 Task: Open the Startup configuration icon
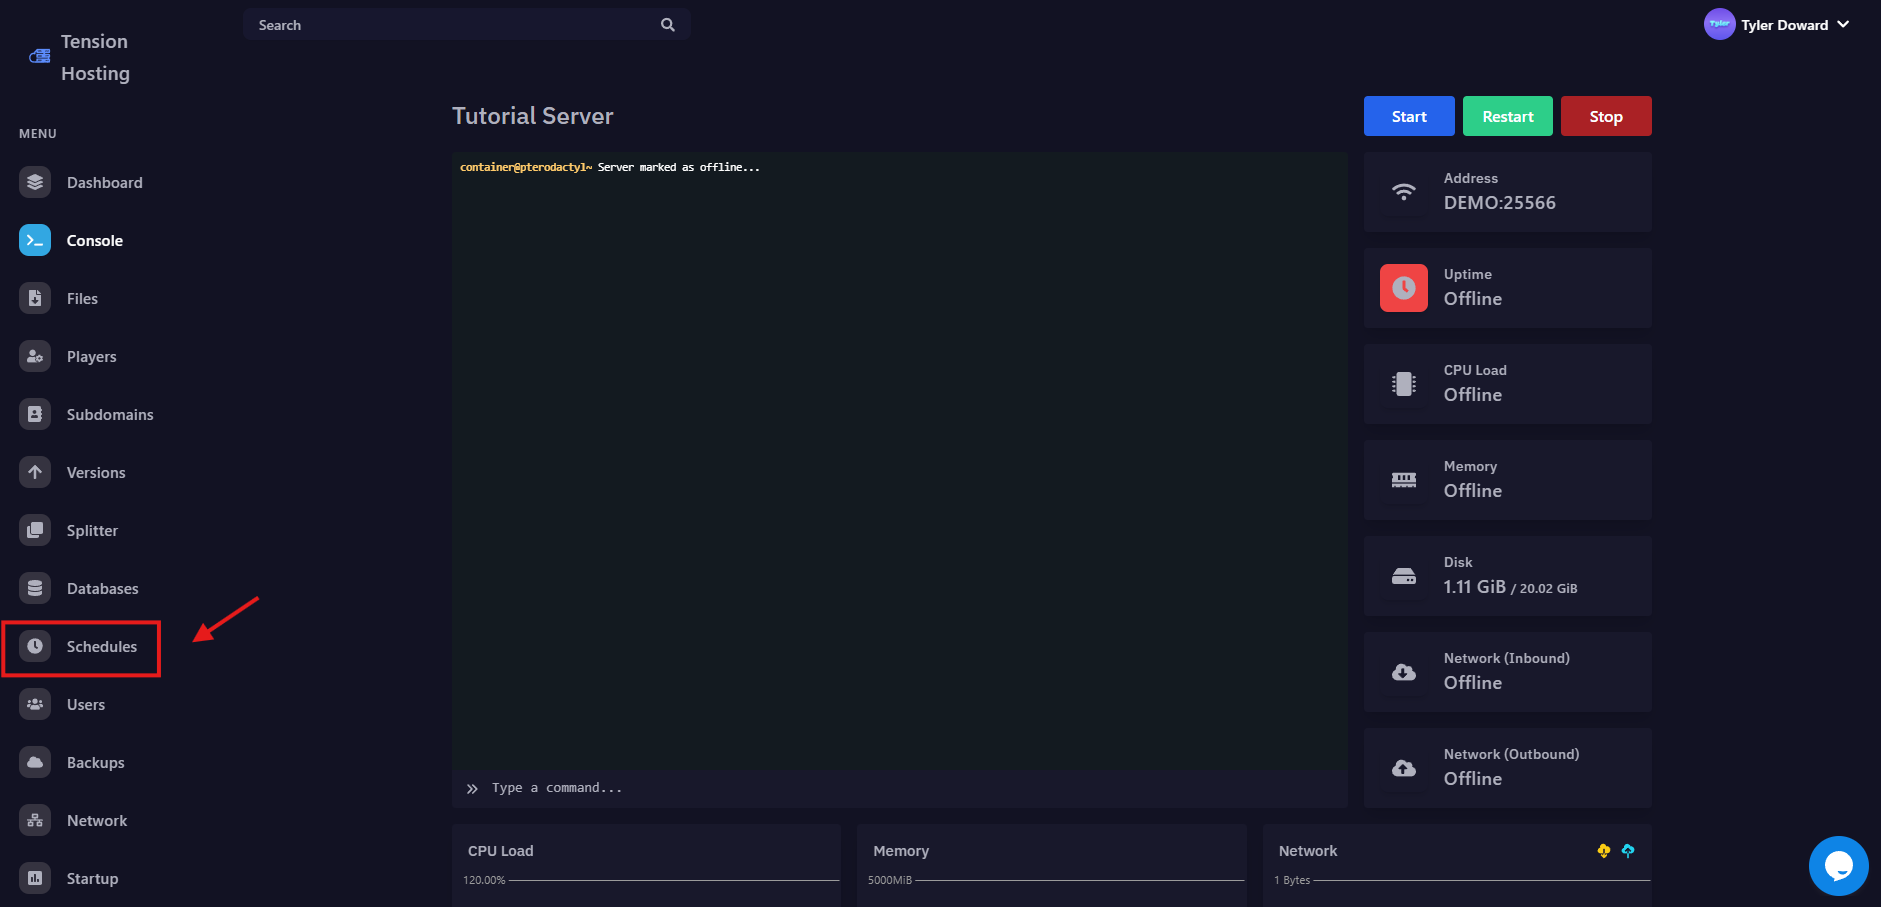[x=34, y=878]
